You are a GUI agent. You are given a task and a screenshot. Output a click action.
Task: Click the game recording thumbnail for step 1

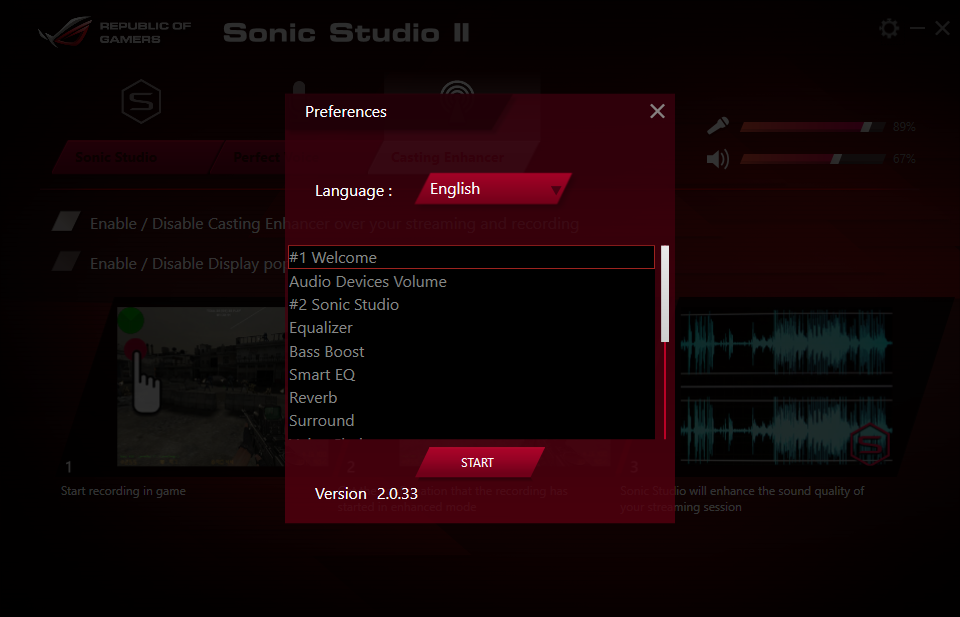pyautogui.click(x=201, y=386)
